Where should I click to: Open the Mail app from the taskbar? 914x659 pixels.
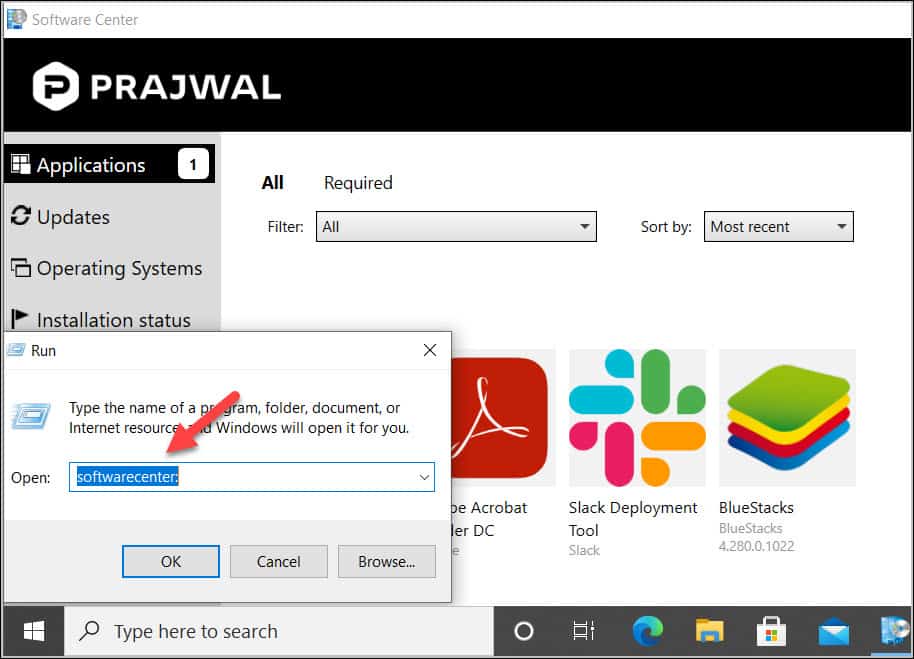(834, 632)
